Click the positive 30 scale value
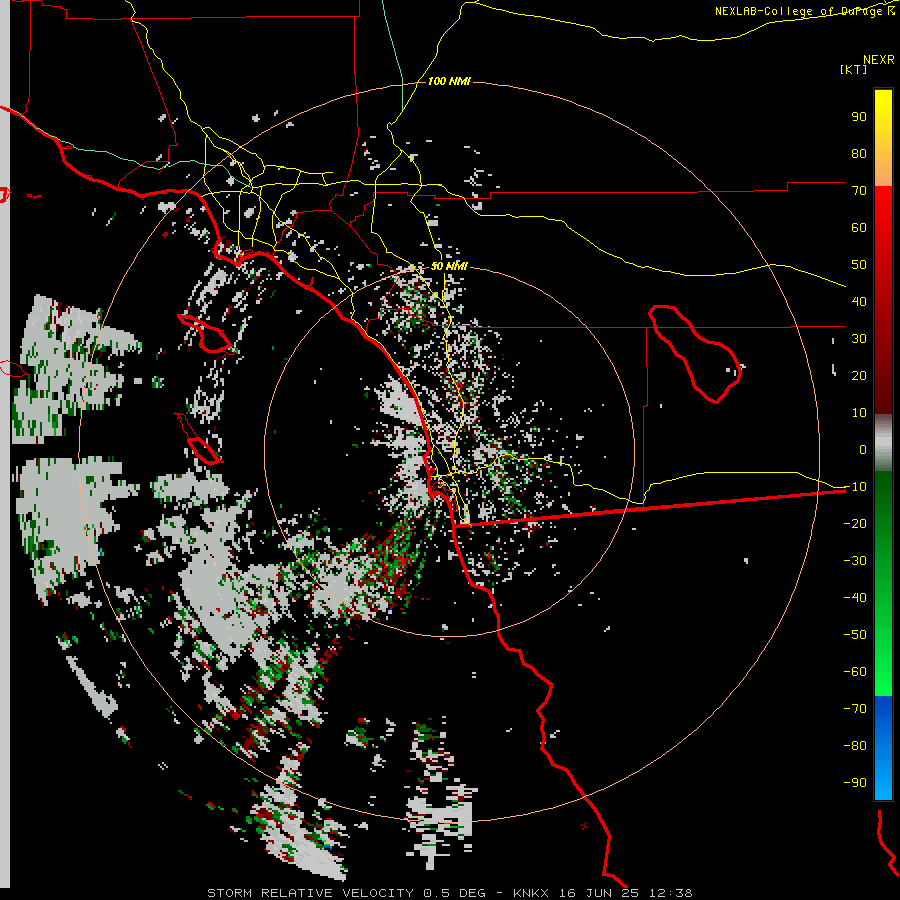 point(859,339)
